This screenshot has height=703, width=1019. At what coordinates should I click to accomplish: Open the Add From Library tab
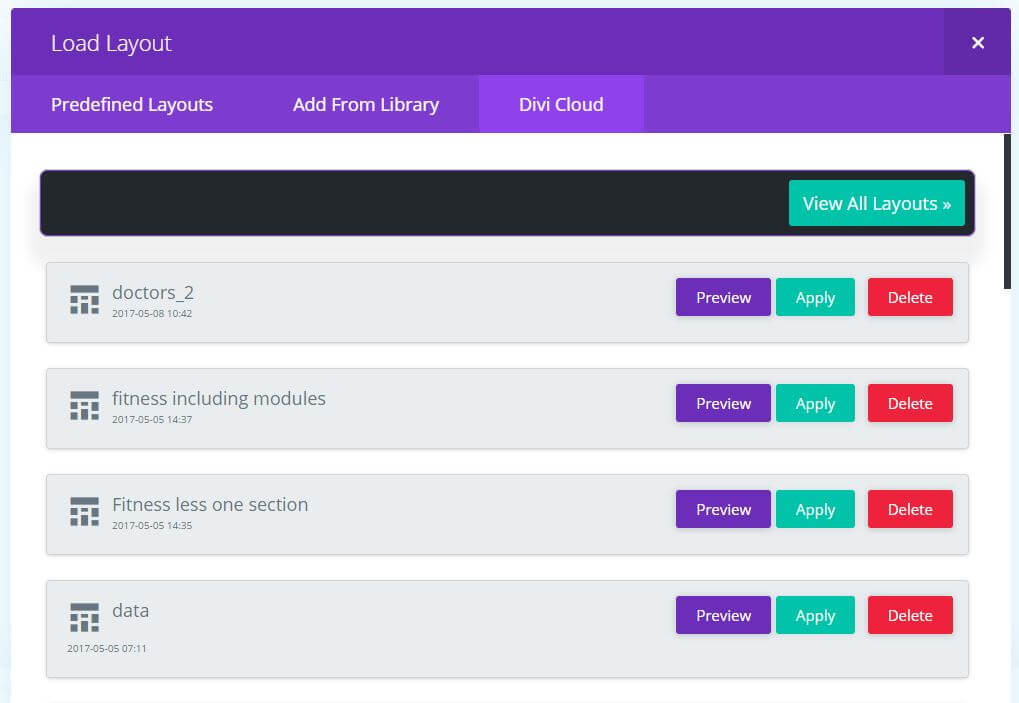tap(366, 104)
